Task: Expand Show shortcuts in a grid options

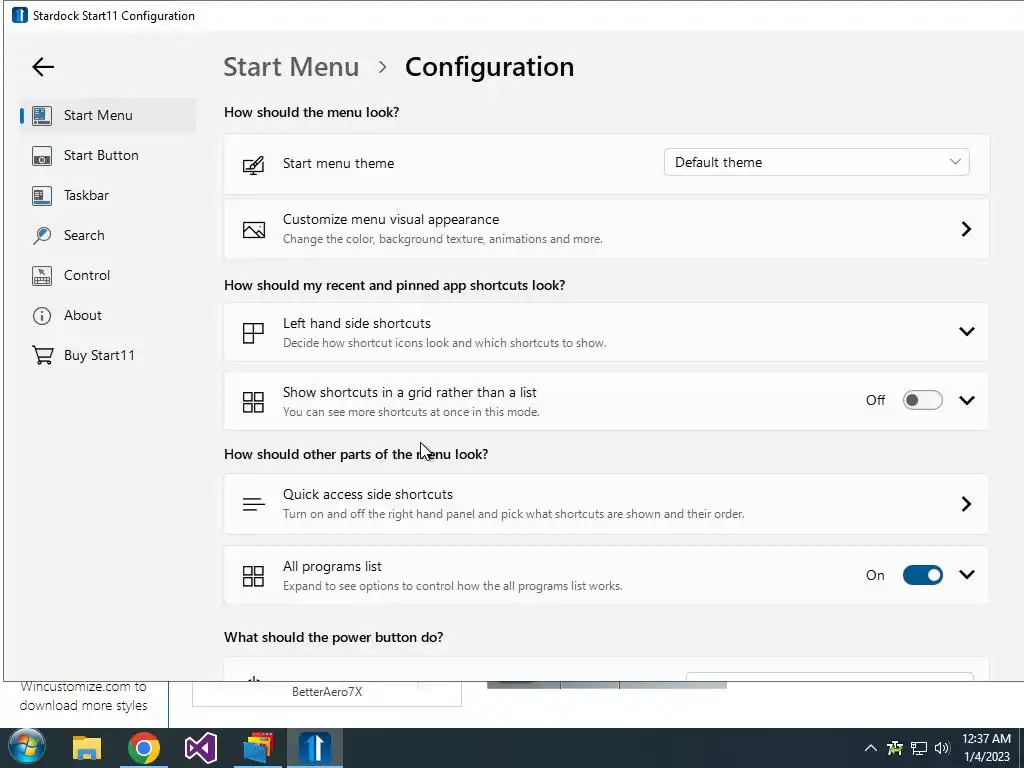Action: (x=967, y=400)
